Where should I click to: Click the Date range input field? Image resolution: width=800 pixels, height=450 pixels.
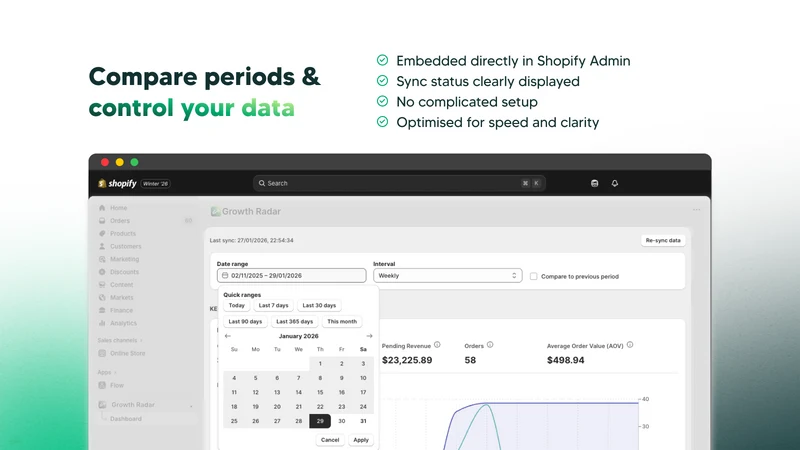291,276
